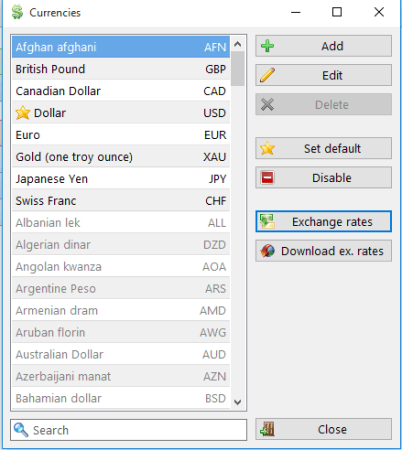Screen dimensions: 402x450
Task: Open the Exchange rates button
Action: pyautogui.click(x=324, y=222)
